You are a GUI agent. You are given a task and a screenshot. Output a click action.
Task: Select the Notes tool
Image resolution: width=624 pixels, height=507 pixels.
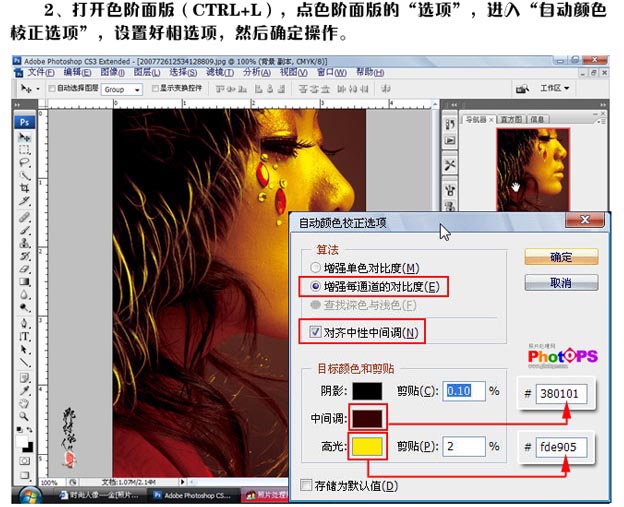pos(24,378)
